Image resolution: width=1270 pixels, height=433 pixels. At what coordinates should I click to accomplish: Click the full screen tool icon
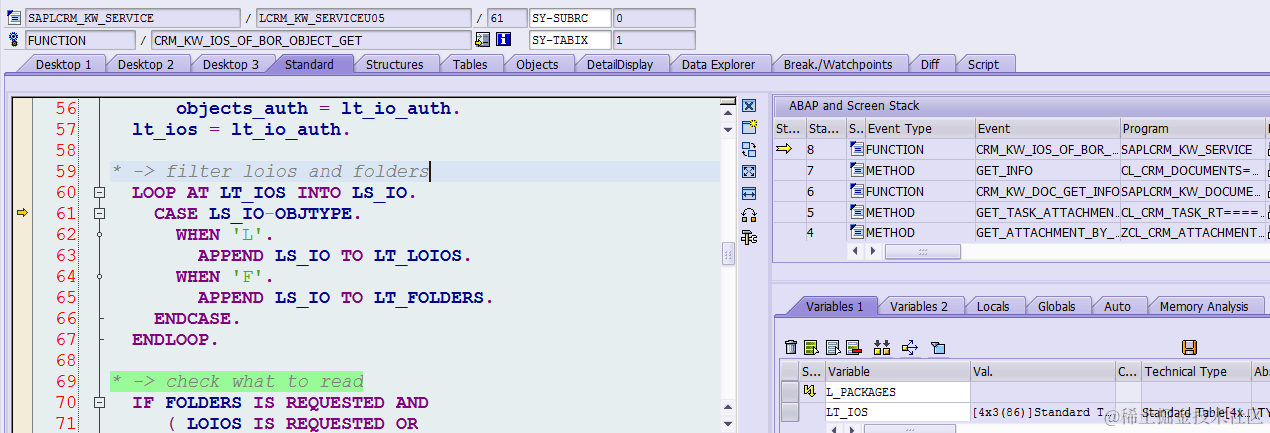tap(749, 171)
